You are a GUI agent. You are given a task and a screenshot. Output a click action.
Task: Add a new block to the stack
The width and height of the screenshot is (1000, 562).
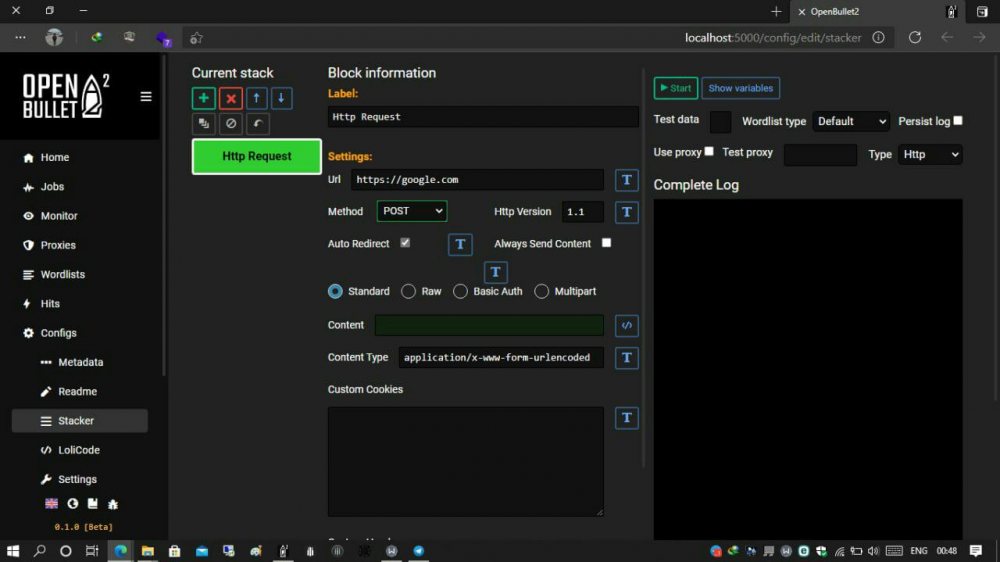[x=203, y=98]
